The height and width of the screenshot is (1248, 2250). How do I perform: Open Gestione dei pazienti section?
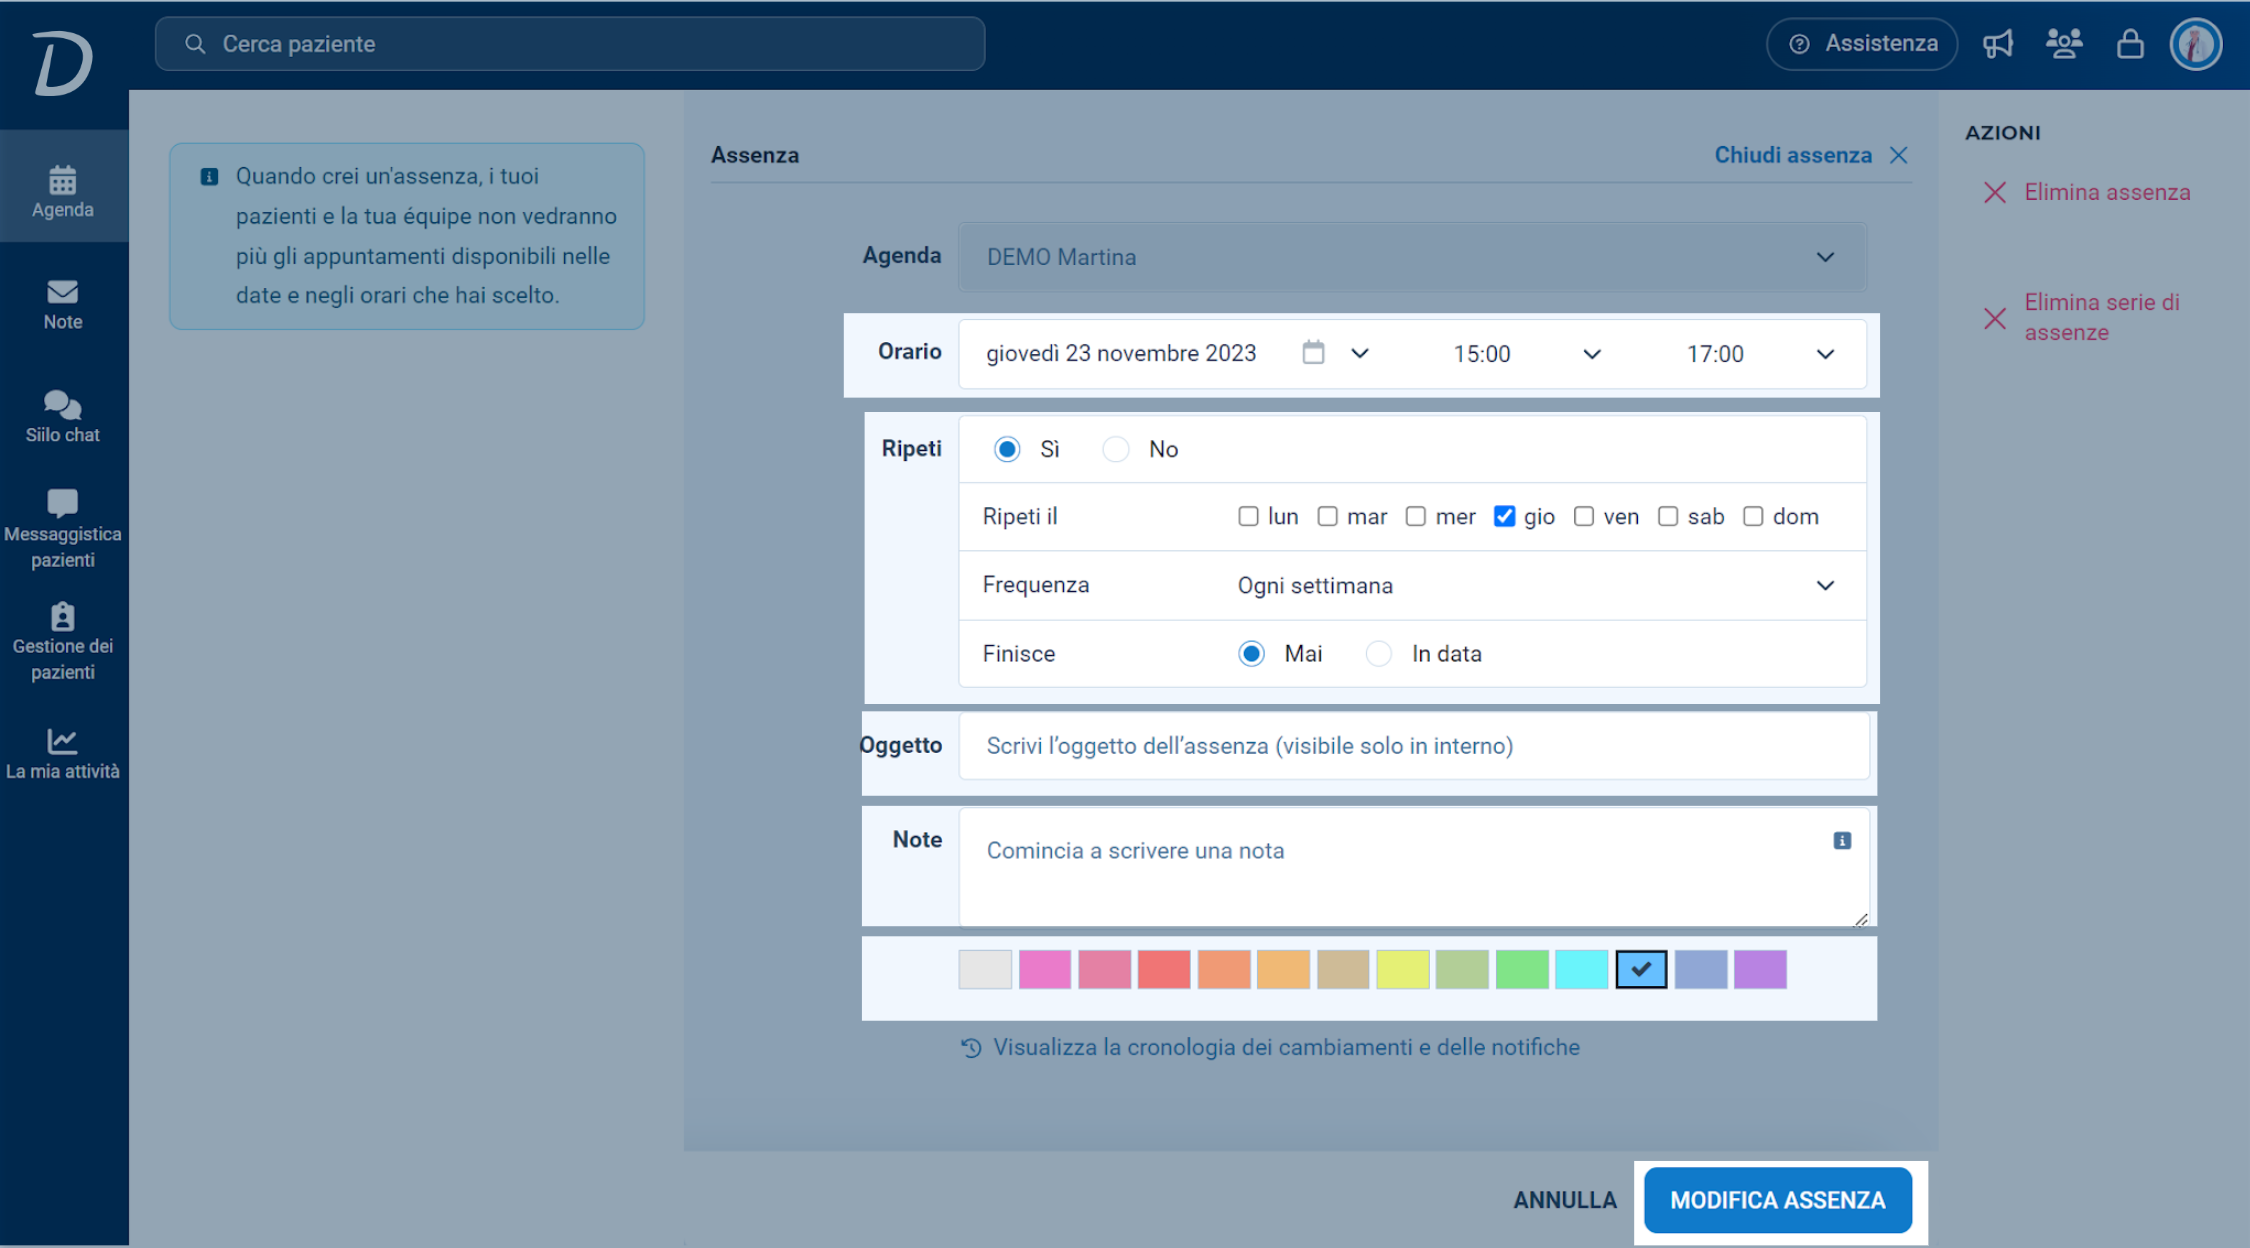coord(62,642)
